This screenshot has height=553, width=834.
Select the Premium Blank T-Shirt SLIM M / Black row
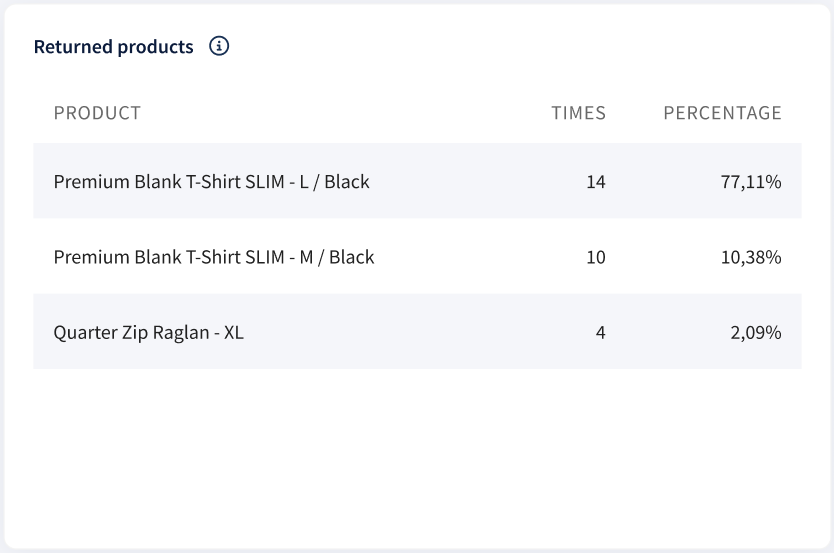point(417,256)
